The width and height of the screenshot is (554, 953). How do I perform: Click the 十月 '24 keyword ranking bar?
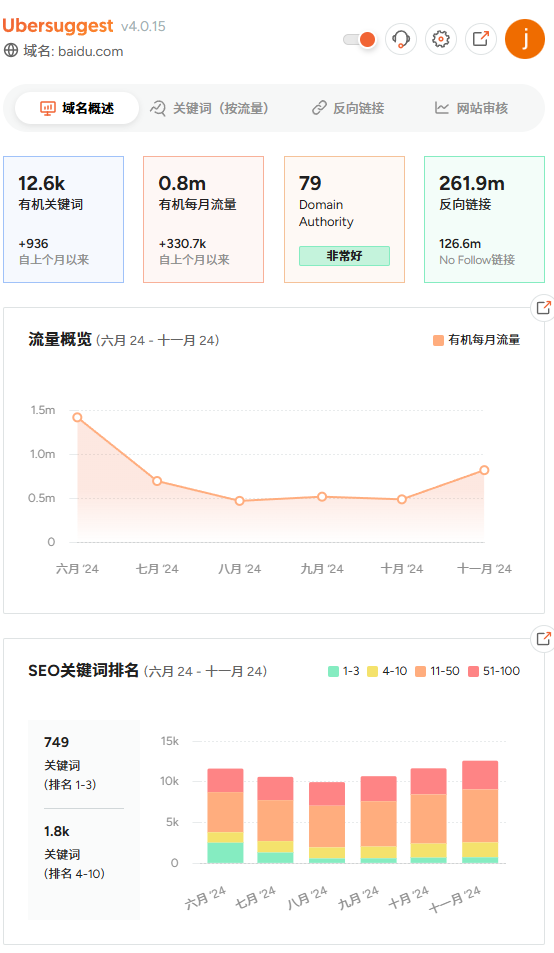pos(429,816)
